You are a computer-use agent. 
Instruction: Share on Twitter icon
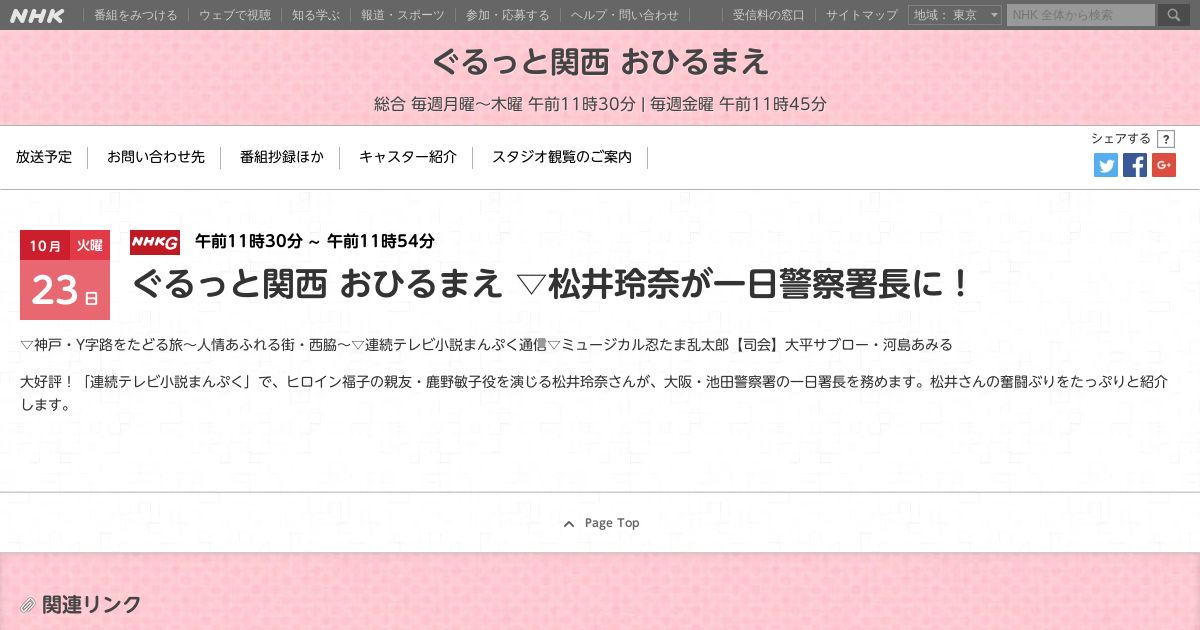click(x=1106, y=165)
